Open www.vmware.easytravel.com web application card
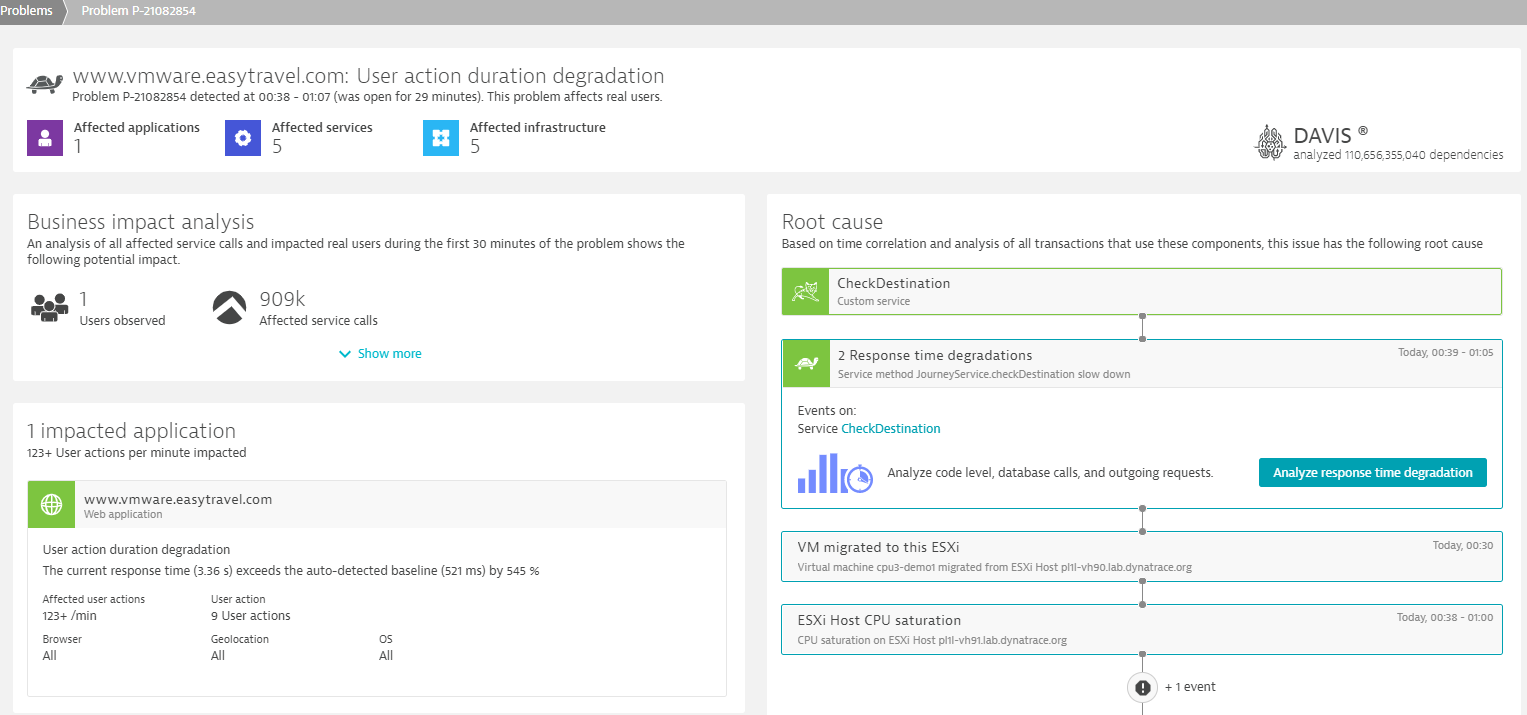This screenshot has height=715, width=1527. (x=377, y=504)
